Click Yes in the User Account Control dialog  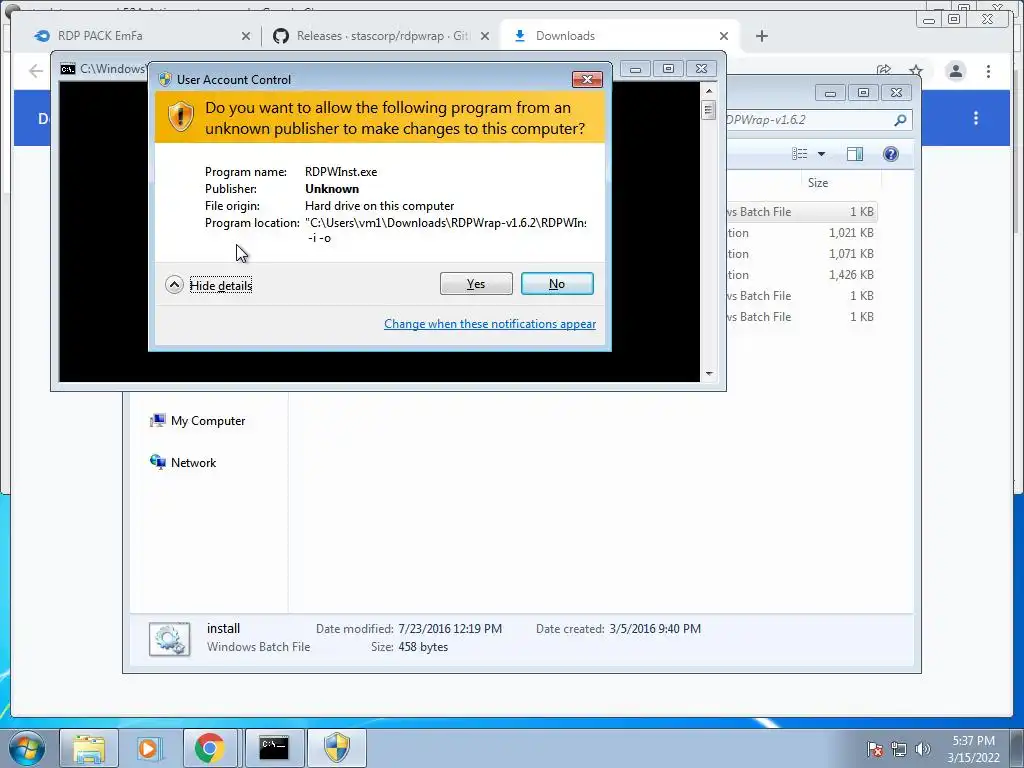click(476, 283)
